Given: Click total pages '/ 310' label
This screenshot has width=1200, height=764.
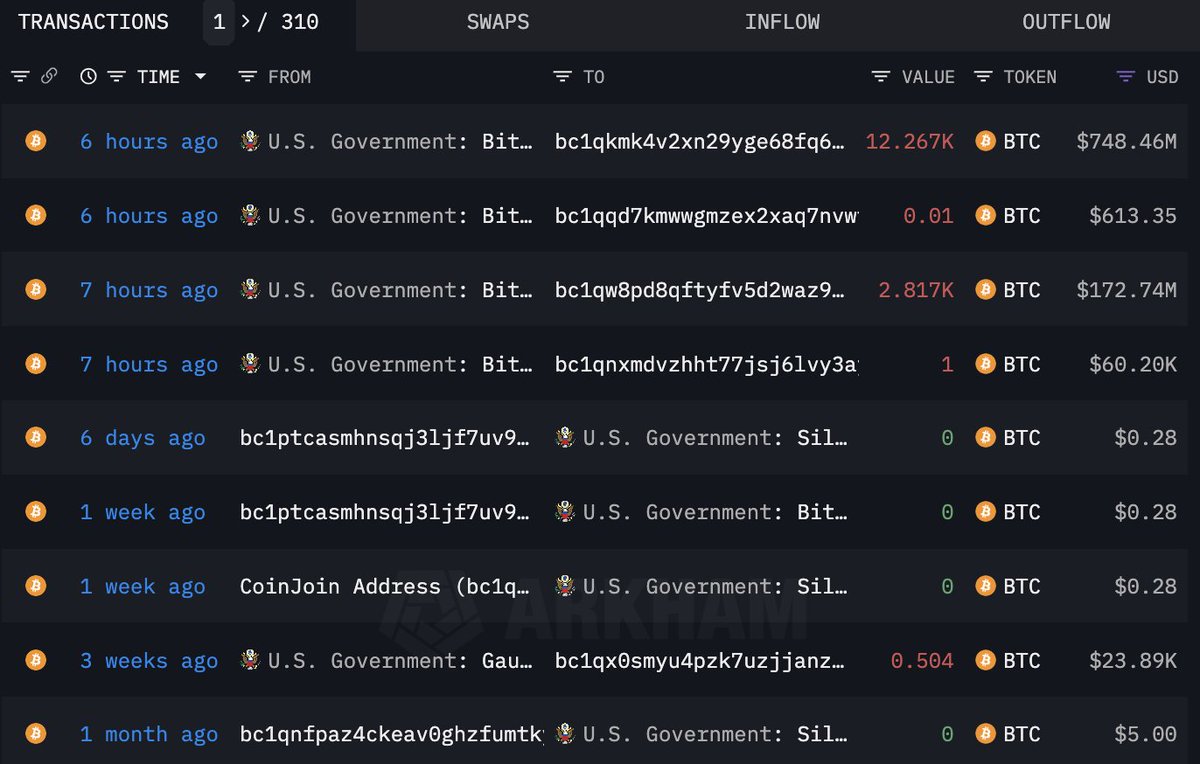Looking at the screenshot, I should click(x=289, y=22).
